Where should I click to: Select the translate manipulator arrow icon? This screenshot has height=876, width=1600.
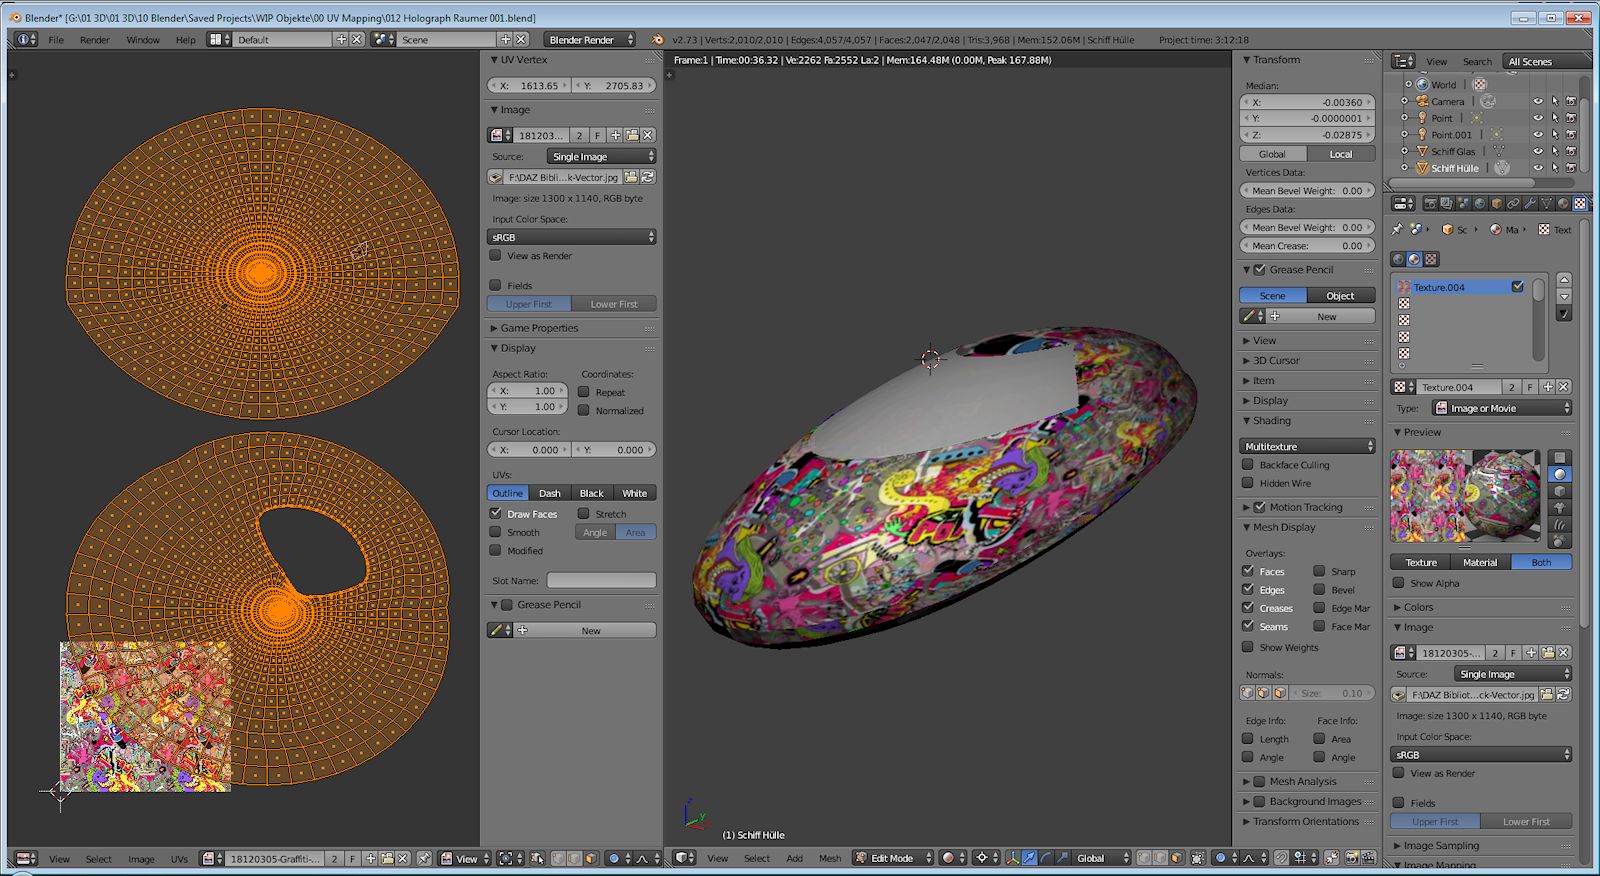1030,858
